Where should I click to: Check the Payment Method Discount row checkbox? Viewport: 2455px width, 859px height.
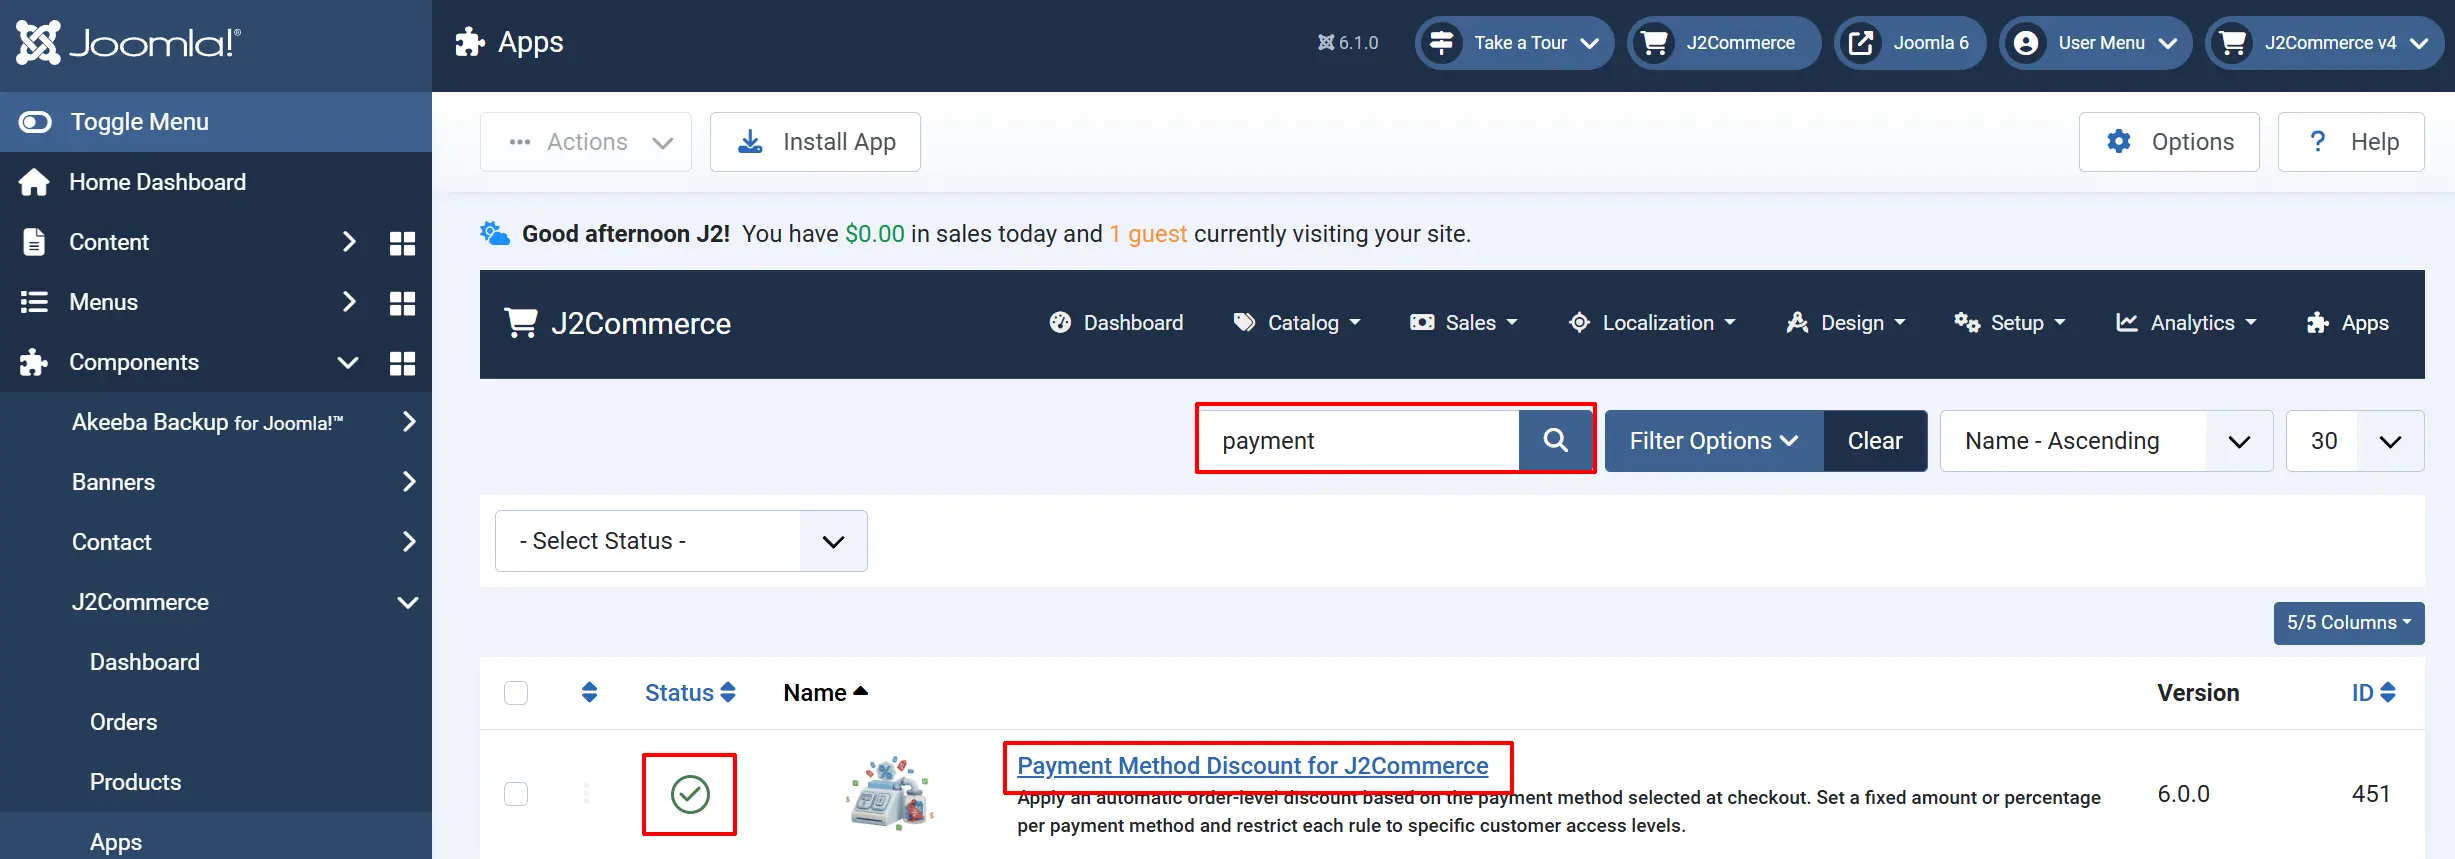516,794
